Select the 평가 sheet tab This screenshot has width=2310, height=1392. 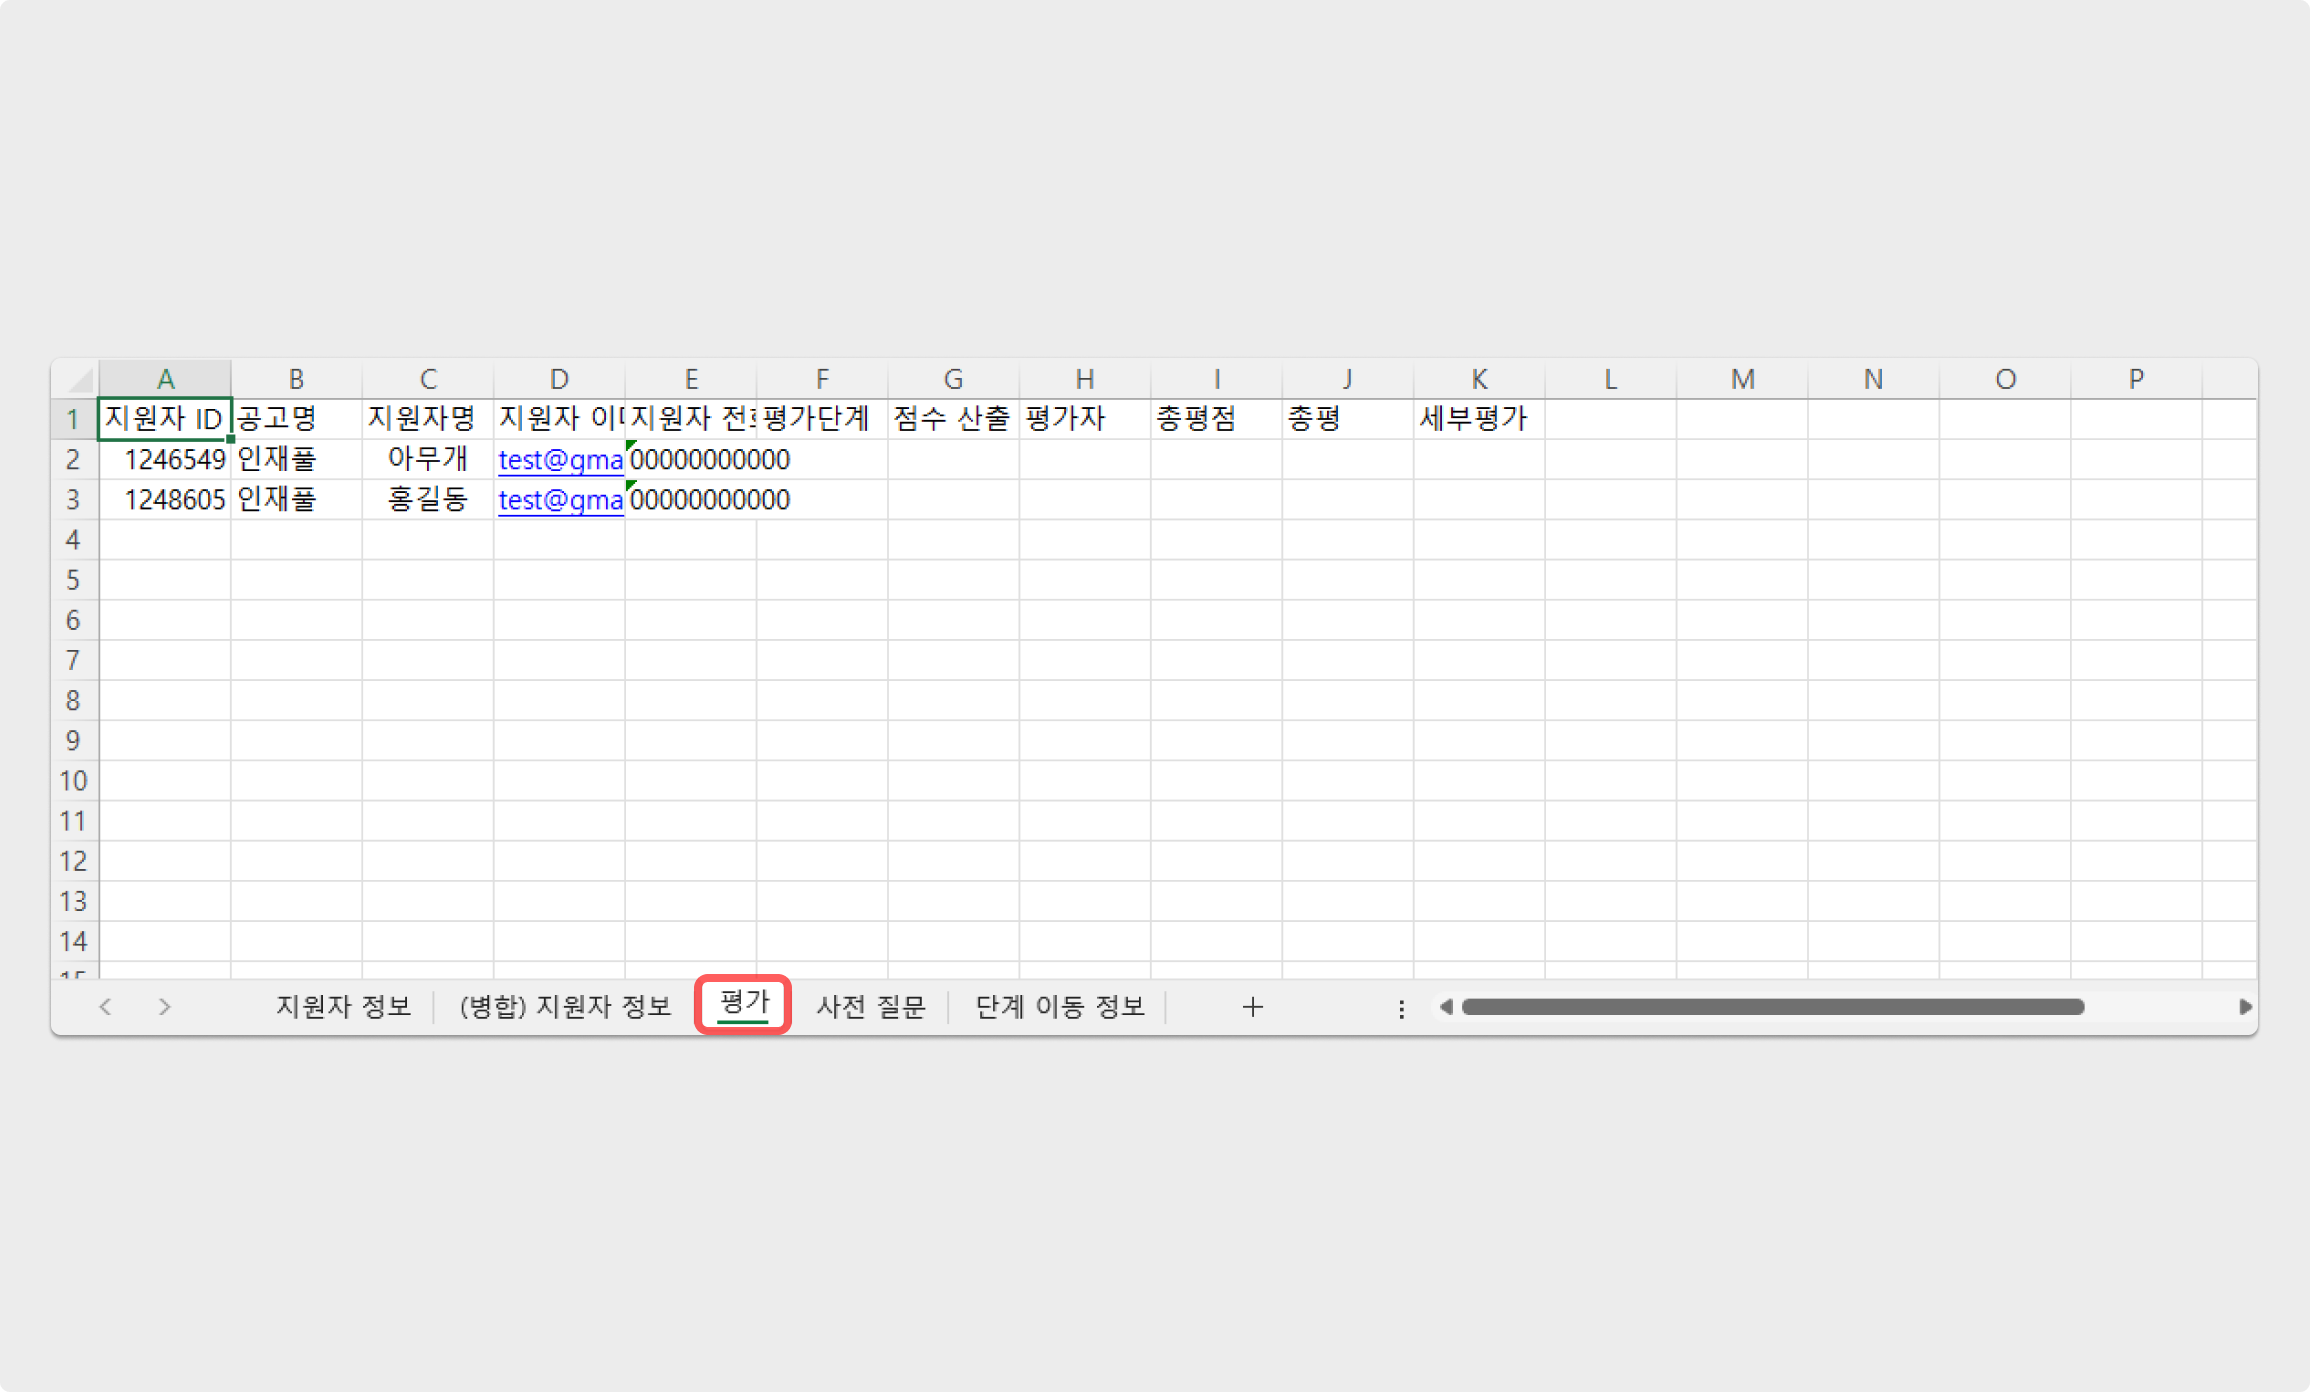[x=744, y=1003]
